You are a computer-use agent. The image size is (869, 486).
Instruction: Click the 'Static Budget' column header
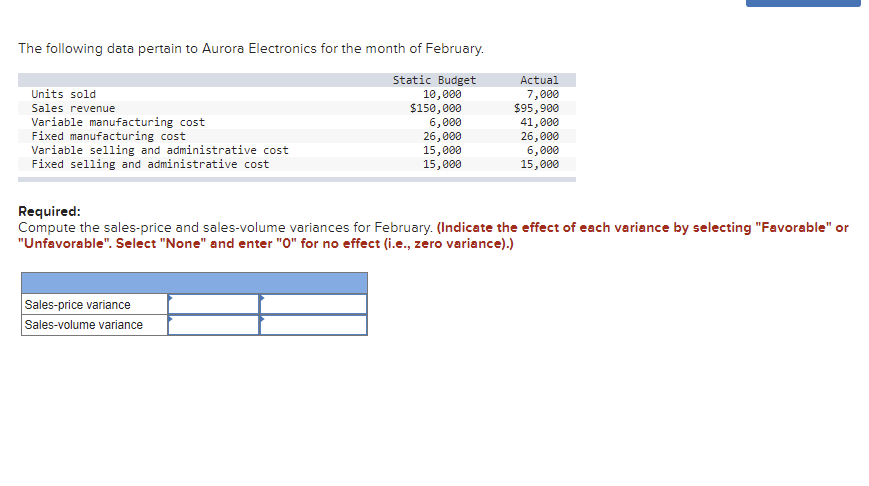434,80
